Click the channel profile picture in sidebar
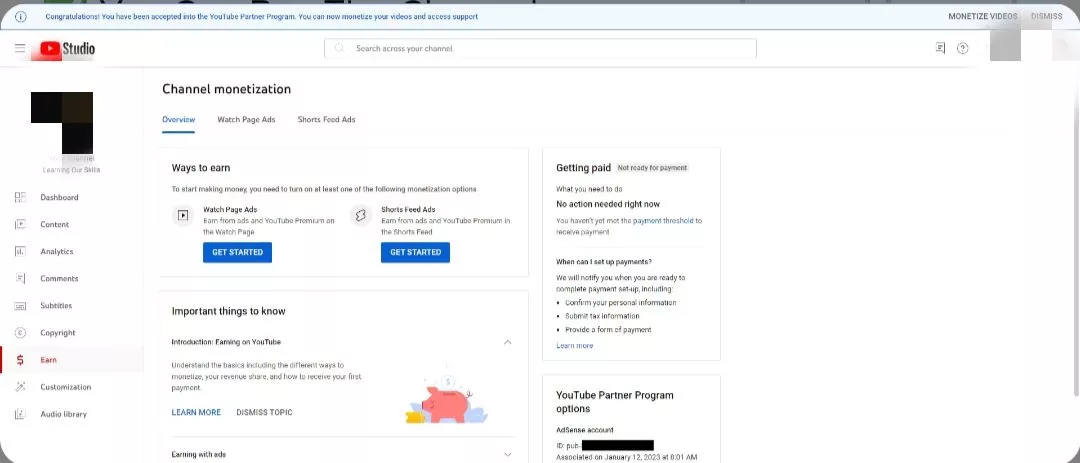 click(x=62, y=122)
